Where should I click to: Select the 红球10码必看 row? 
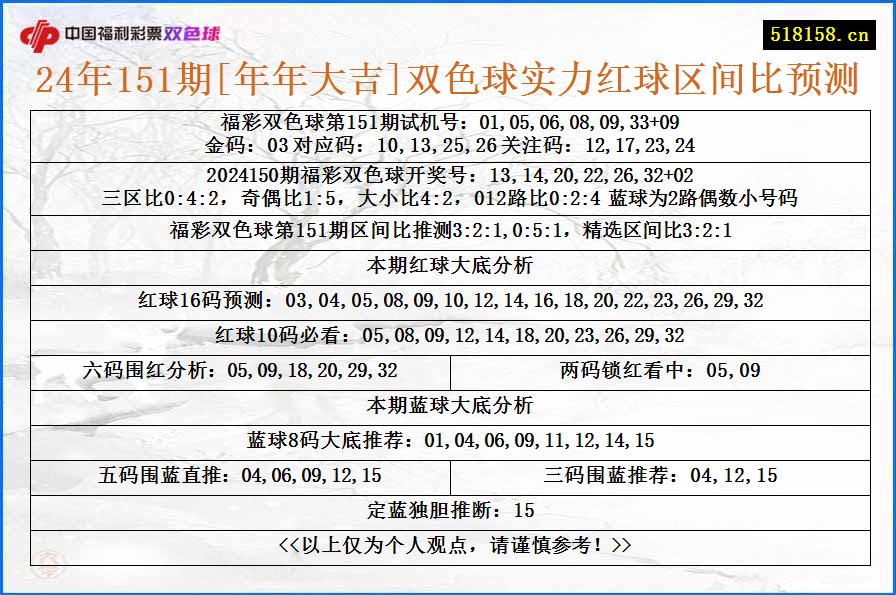coord(448,332)
